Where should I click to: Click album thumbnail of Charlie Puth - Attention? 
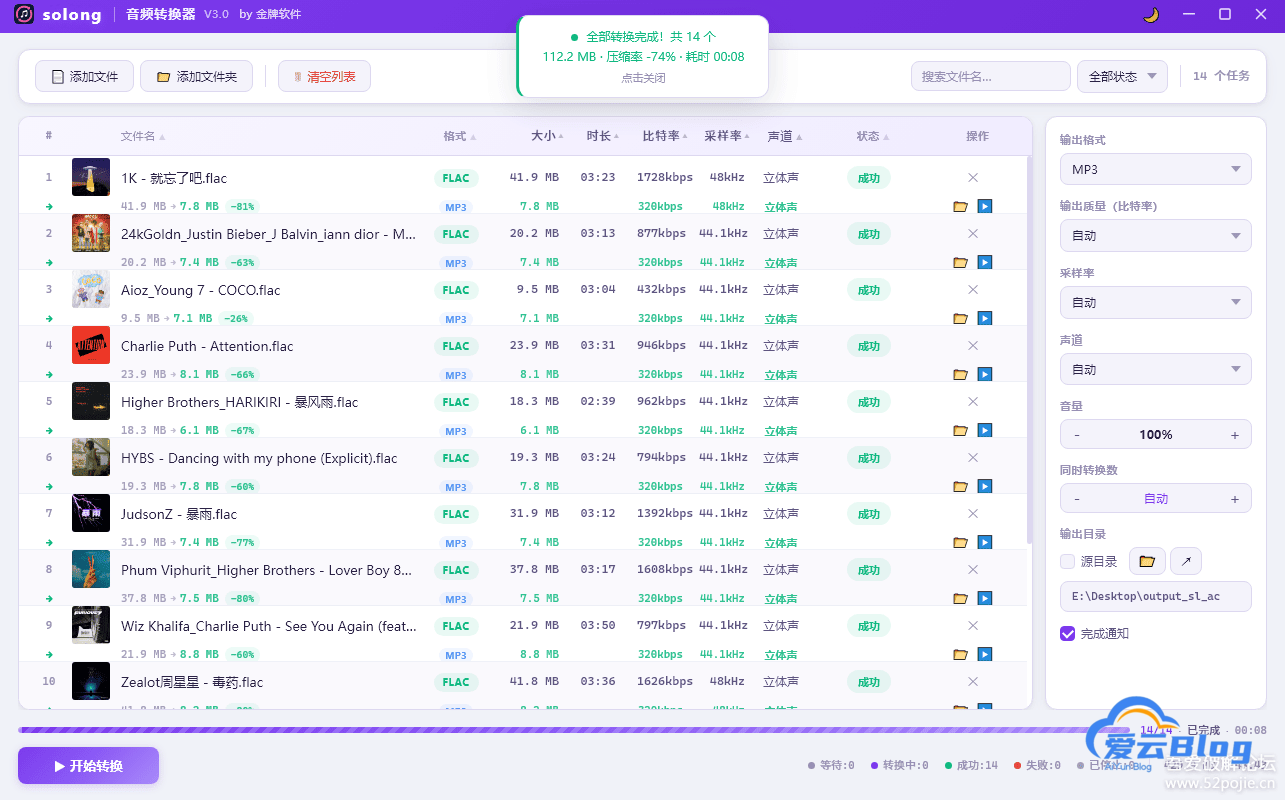(91, 345)
